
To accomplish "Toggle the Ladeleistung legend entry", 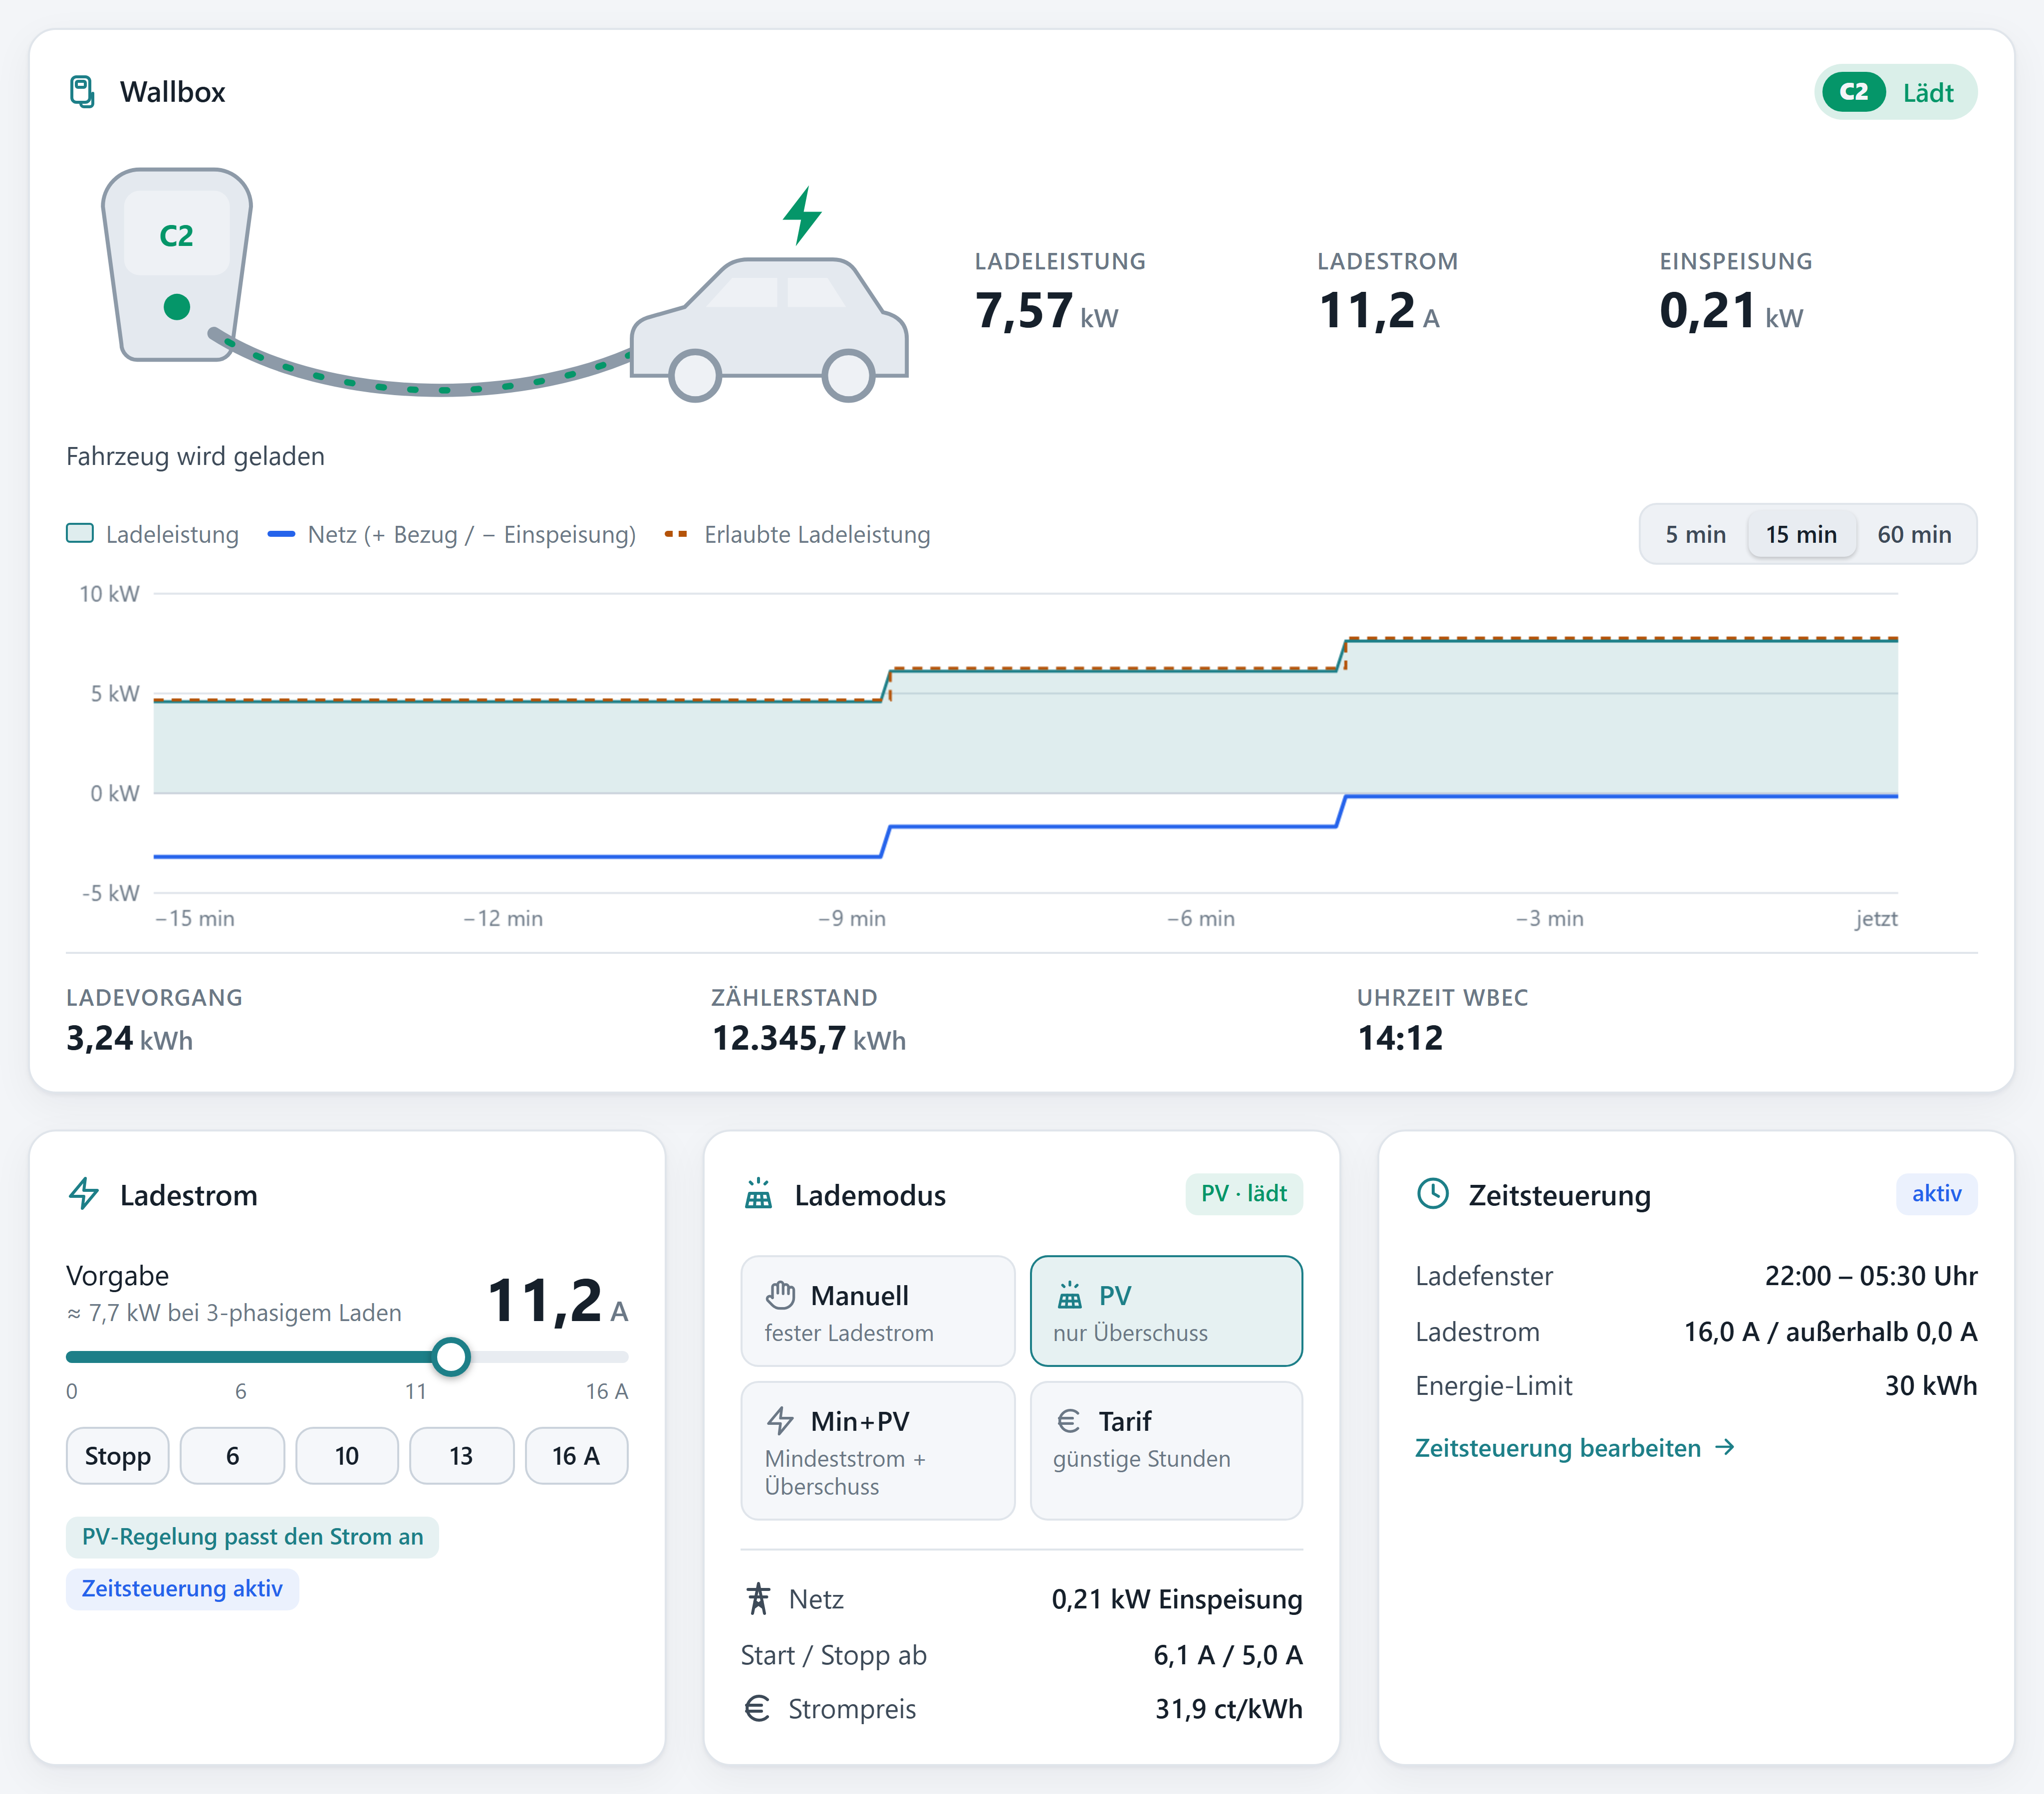I will click(153, 534).
